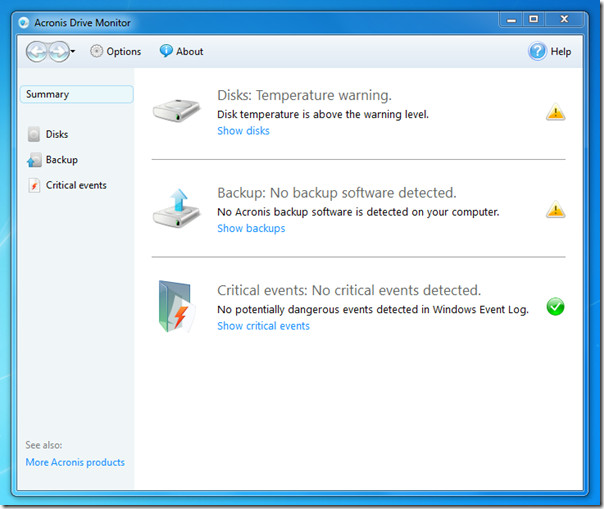Open Critical events in the sidebar
The height and width of the screenshot is (509, 604).
pos(76,185)
